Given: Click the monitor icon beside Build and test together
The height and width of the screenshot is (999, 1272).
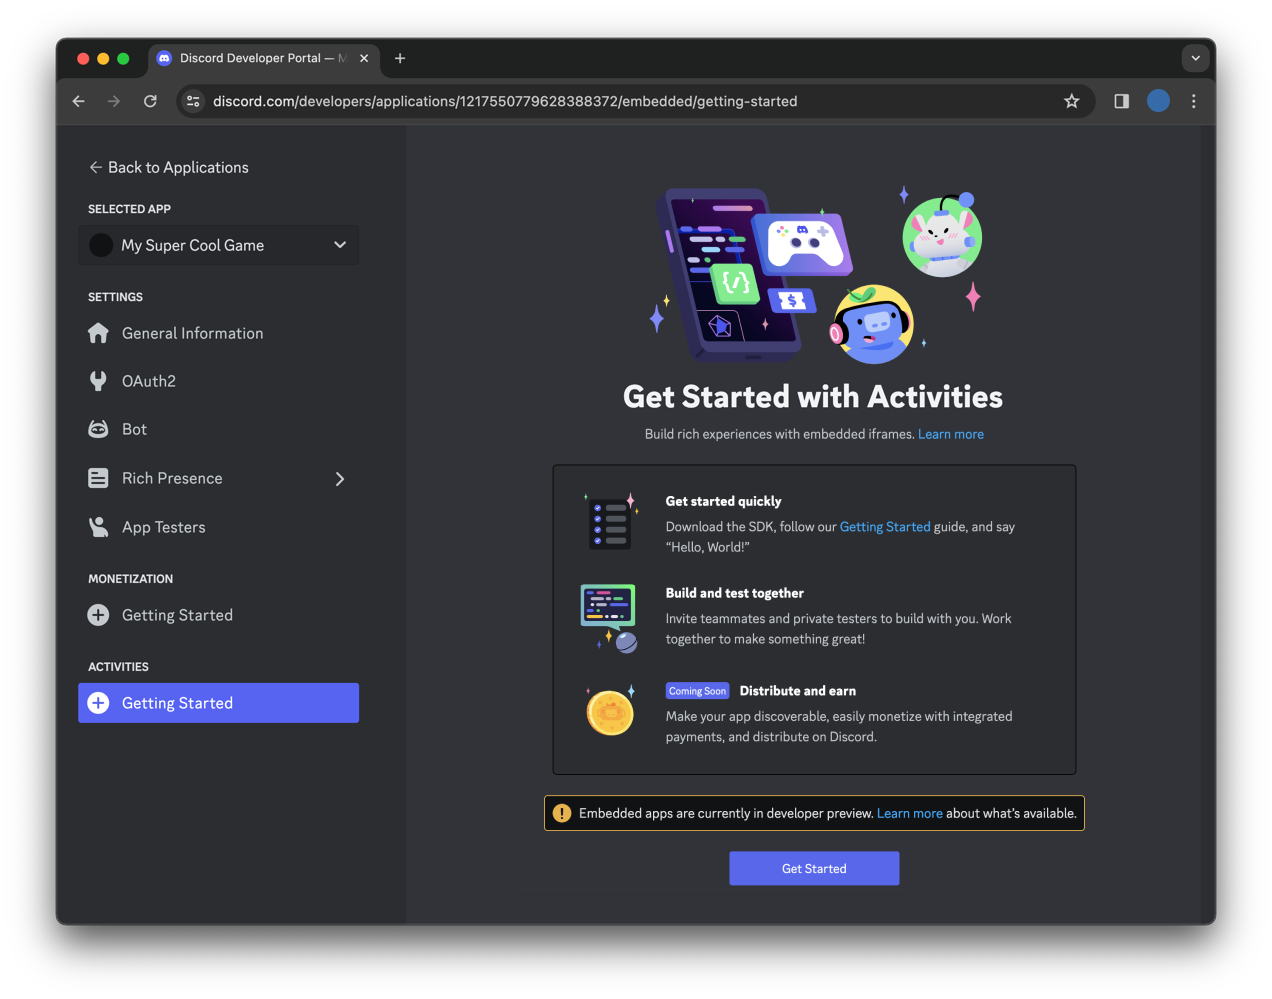Looking at the screenshot, I should tap(610, 617).
